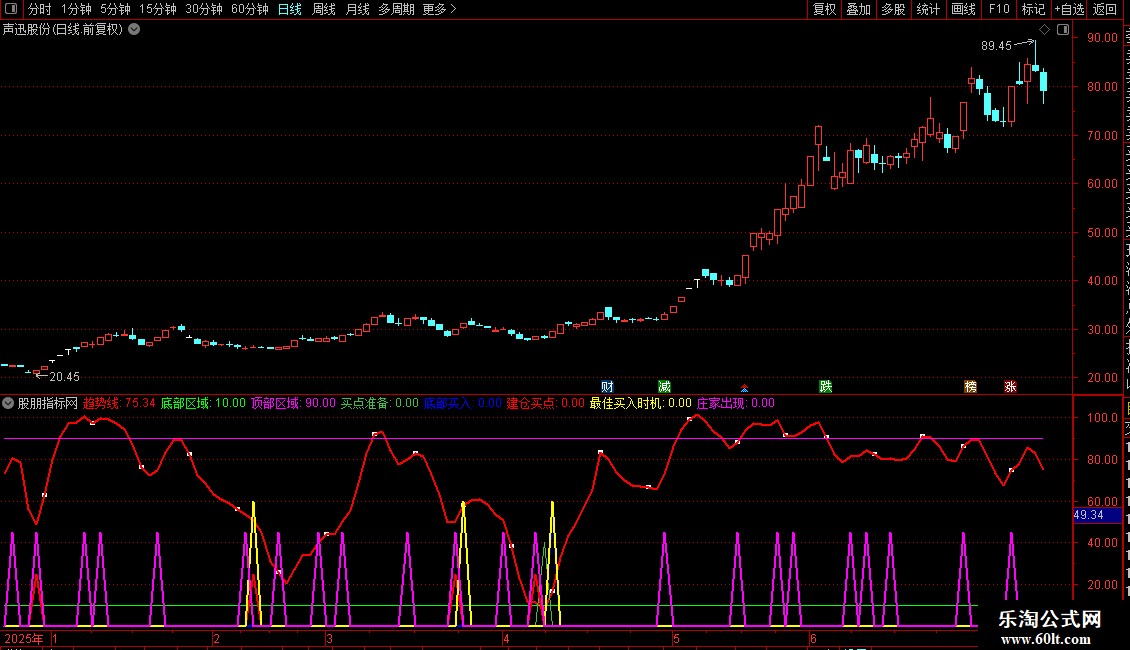Expand the 更多 periods menu
Viewport: 1130px width, 650px height.
click(x=439, y=9)
